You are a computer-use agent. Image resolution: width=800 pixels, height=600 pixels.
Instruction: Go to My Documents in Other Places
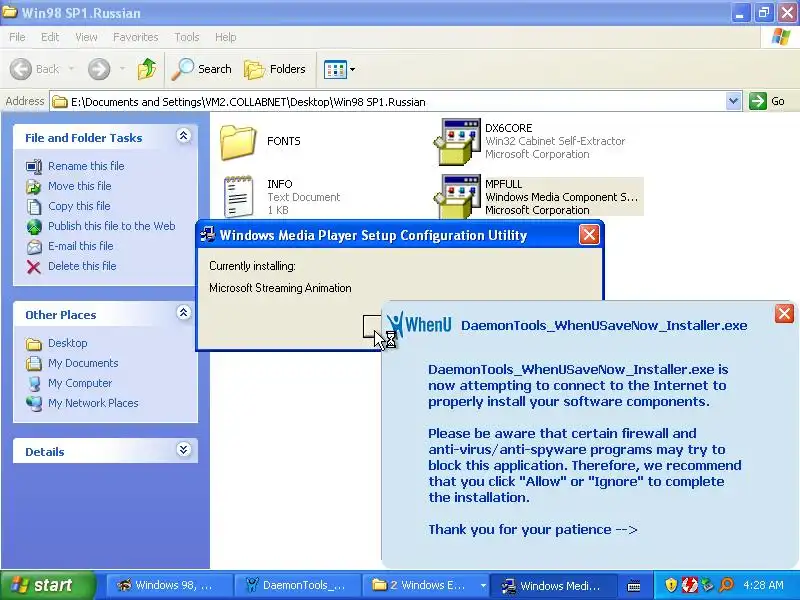(83, 363)
